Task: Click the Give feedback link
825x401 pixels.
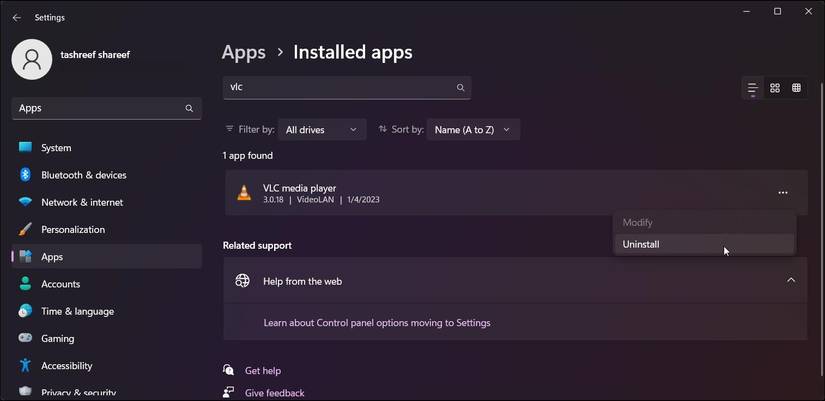Action: tap(274, 393)
